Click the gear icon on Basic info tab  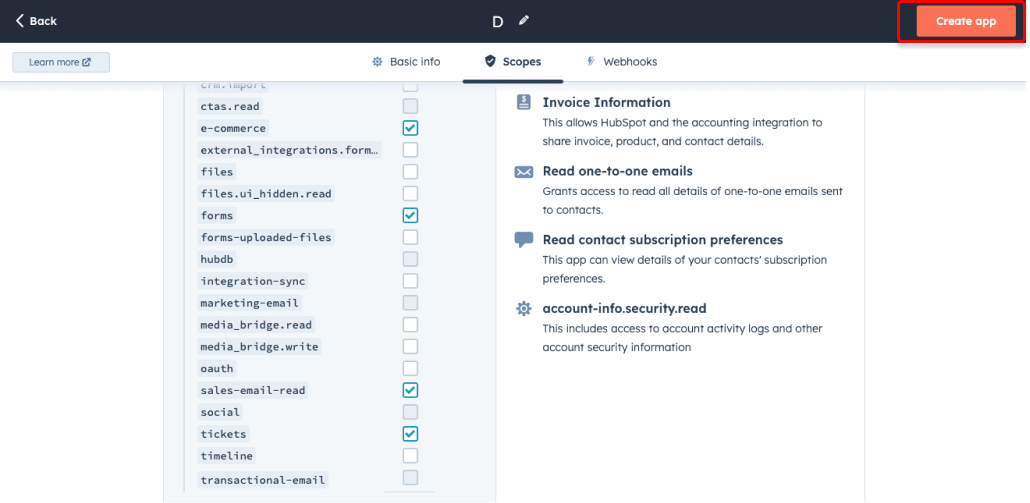tap(377, 62)
